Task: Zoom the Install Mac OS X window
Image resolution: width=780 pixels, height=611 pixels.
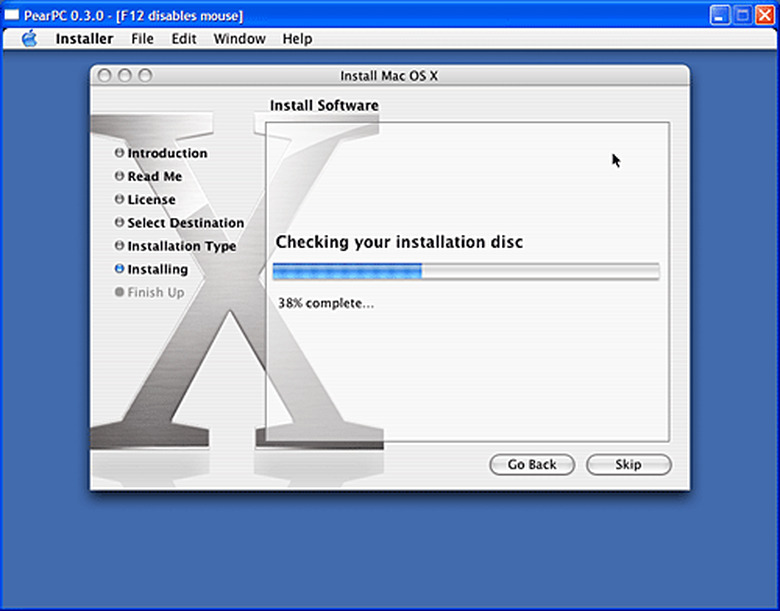Action: pos(145,76)
